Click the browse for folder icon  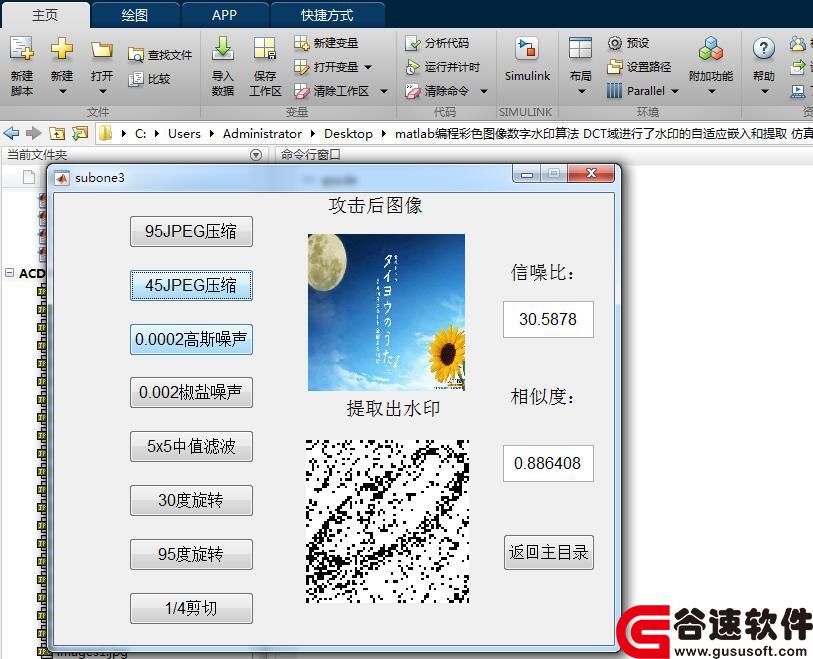pyautogui.click(x=80, y=133)
